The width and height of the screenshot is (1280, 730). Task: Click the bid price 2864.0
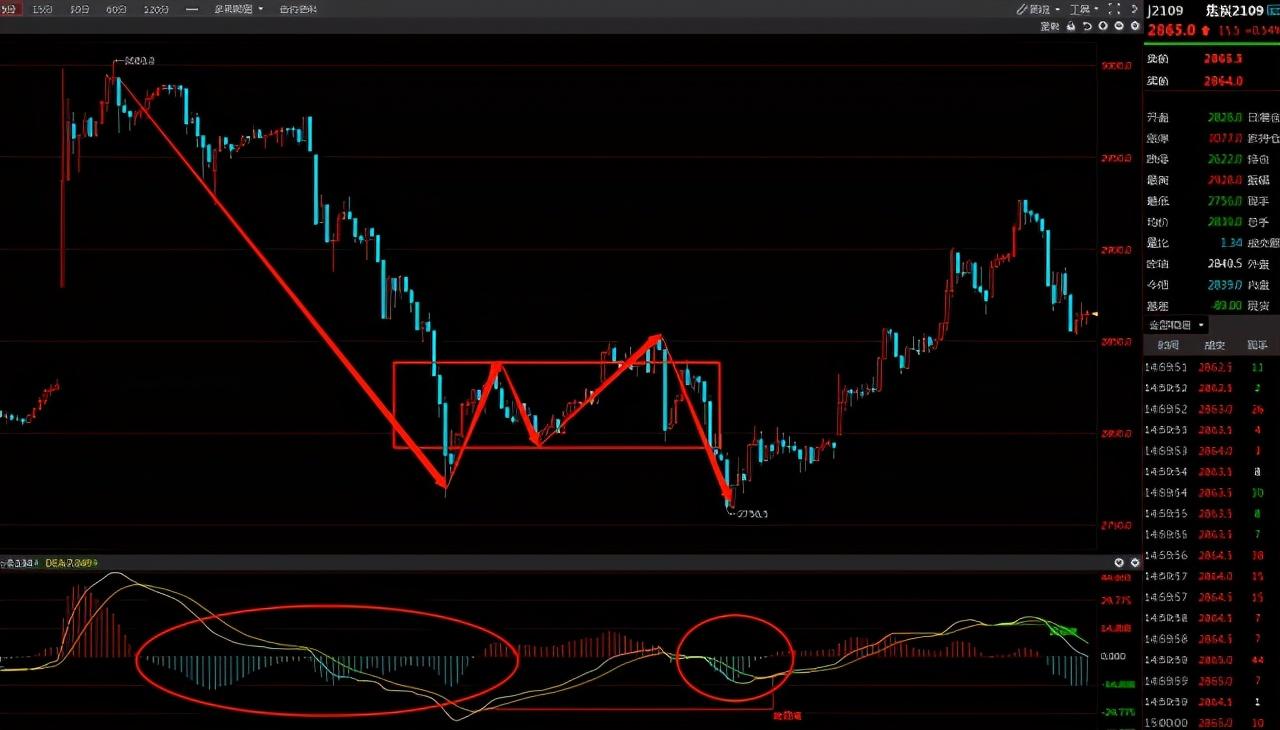(1224, 81)
